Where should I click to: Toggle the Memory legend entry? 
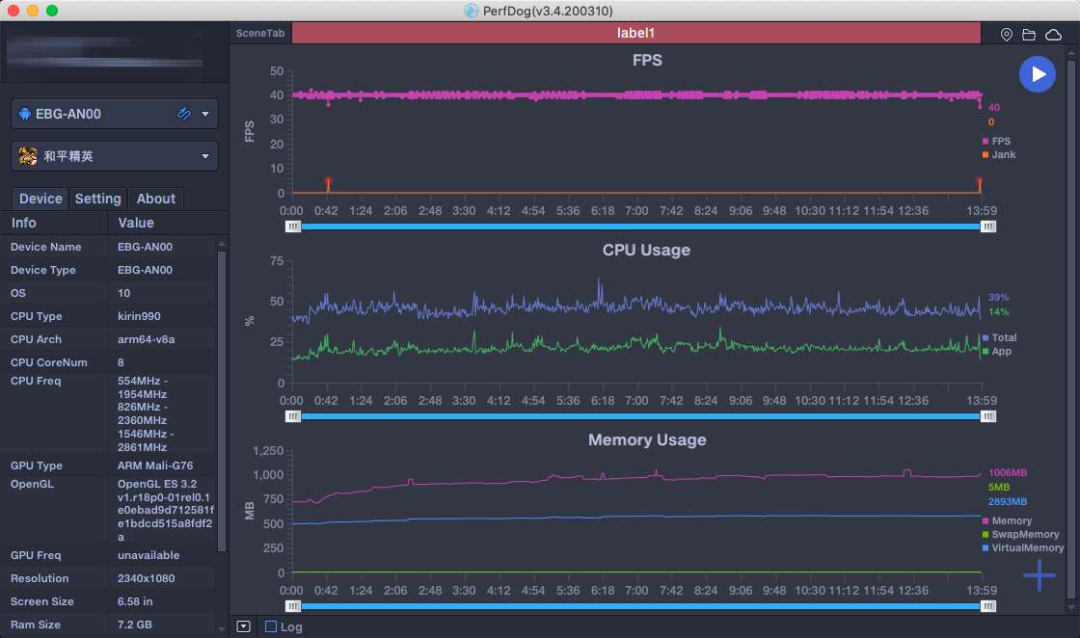tap(1007, 521)
